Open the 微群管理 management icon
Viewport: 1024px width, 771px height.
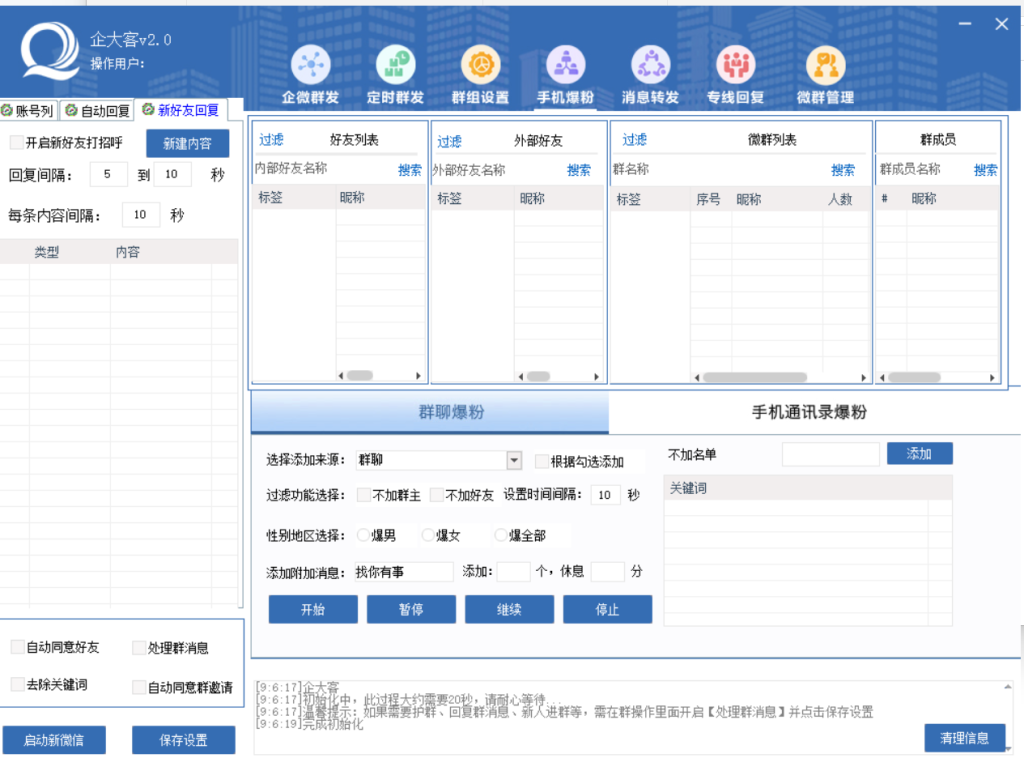coord(825,66)
